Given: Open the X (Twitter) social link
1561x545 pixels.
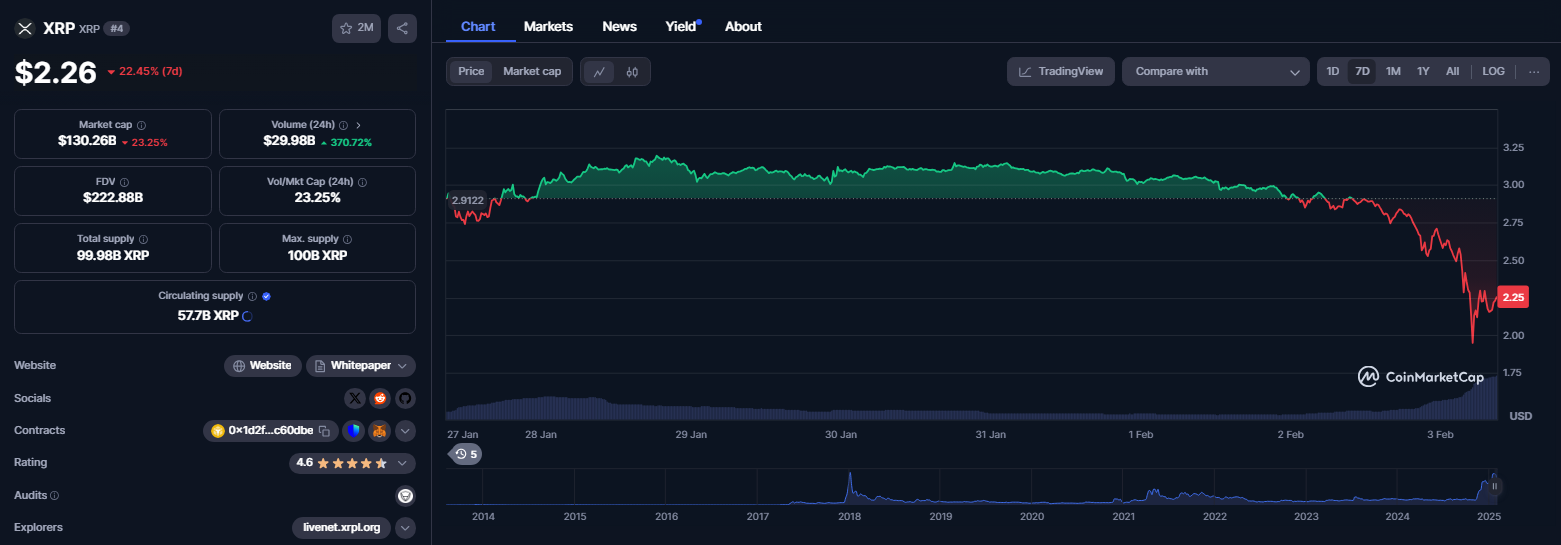Looking at the screenshot, I should tap(355, 398).
